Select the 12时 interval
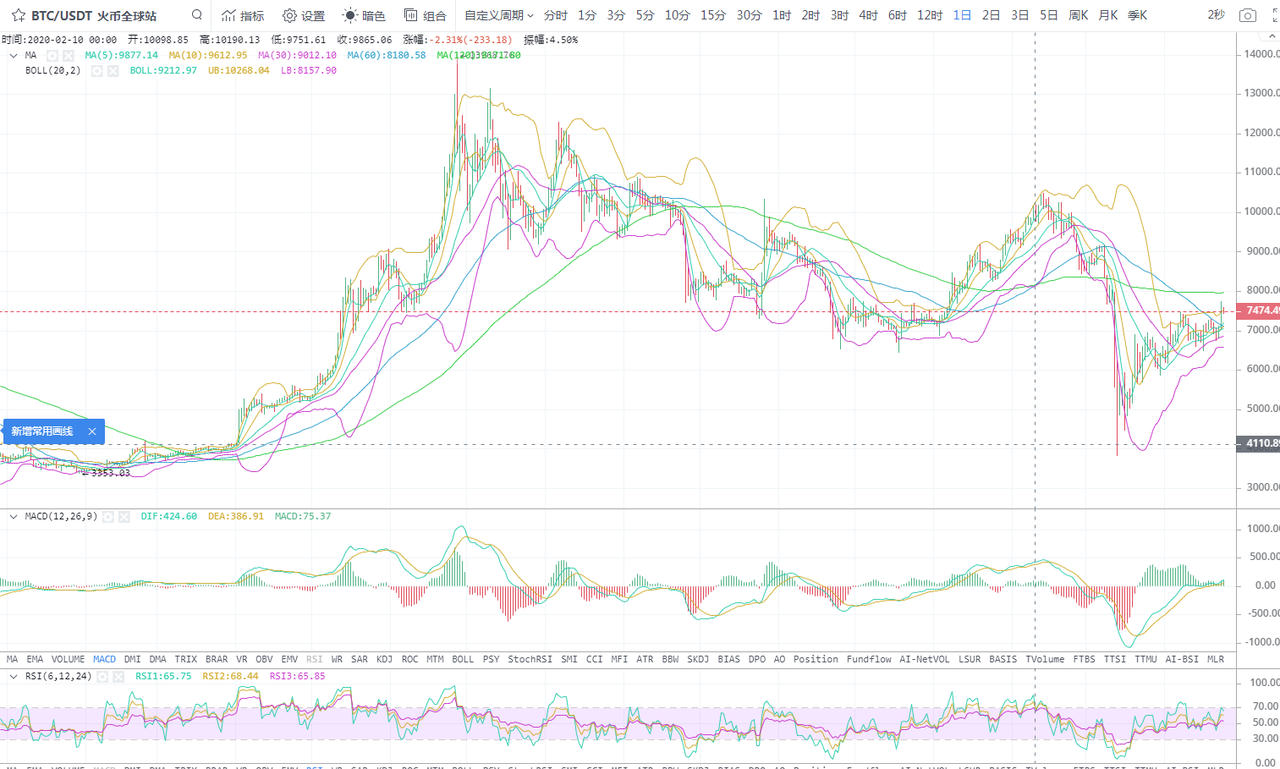The height and width of the screenshot is (769, 1280). [x=930, y=16]
